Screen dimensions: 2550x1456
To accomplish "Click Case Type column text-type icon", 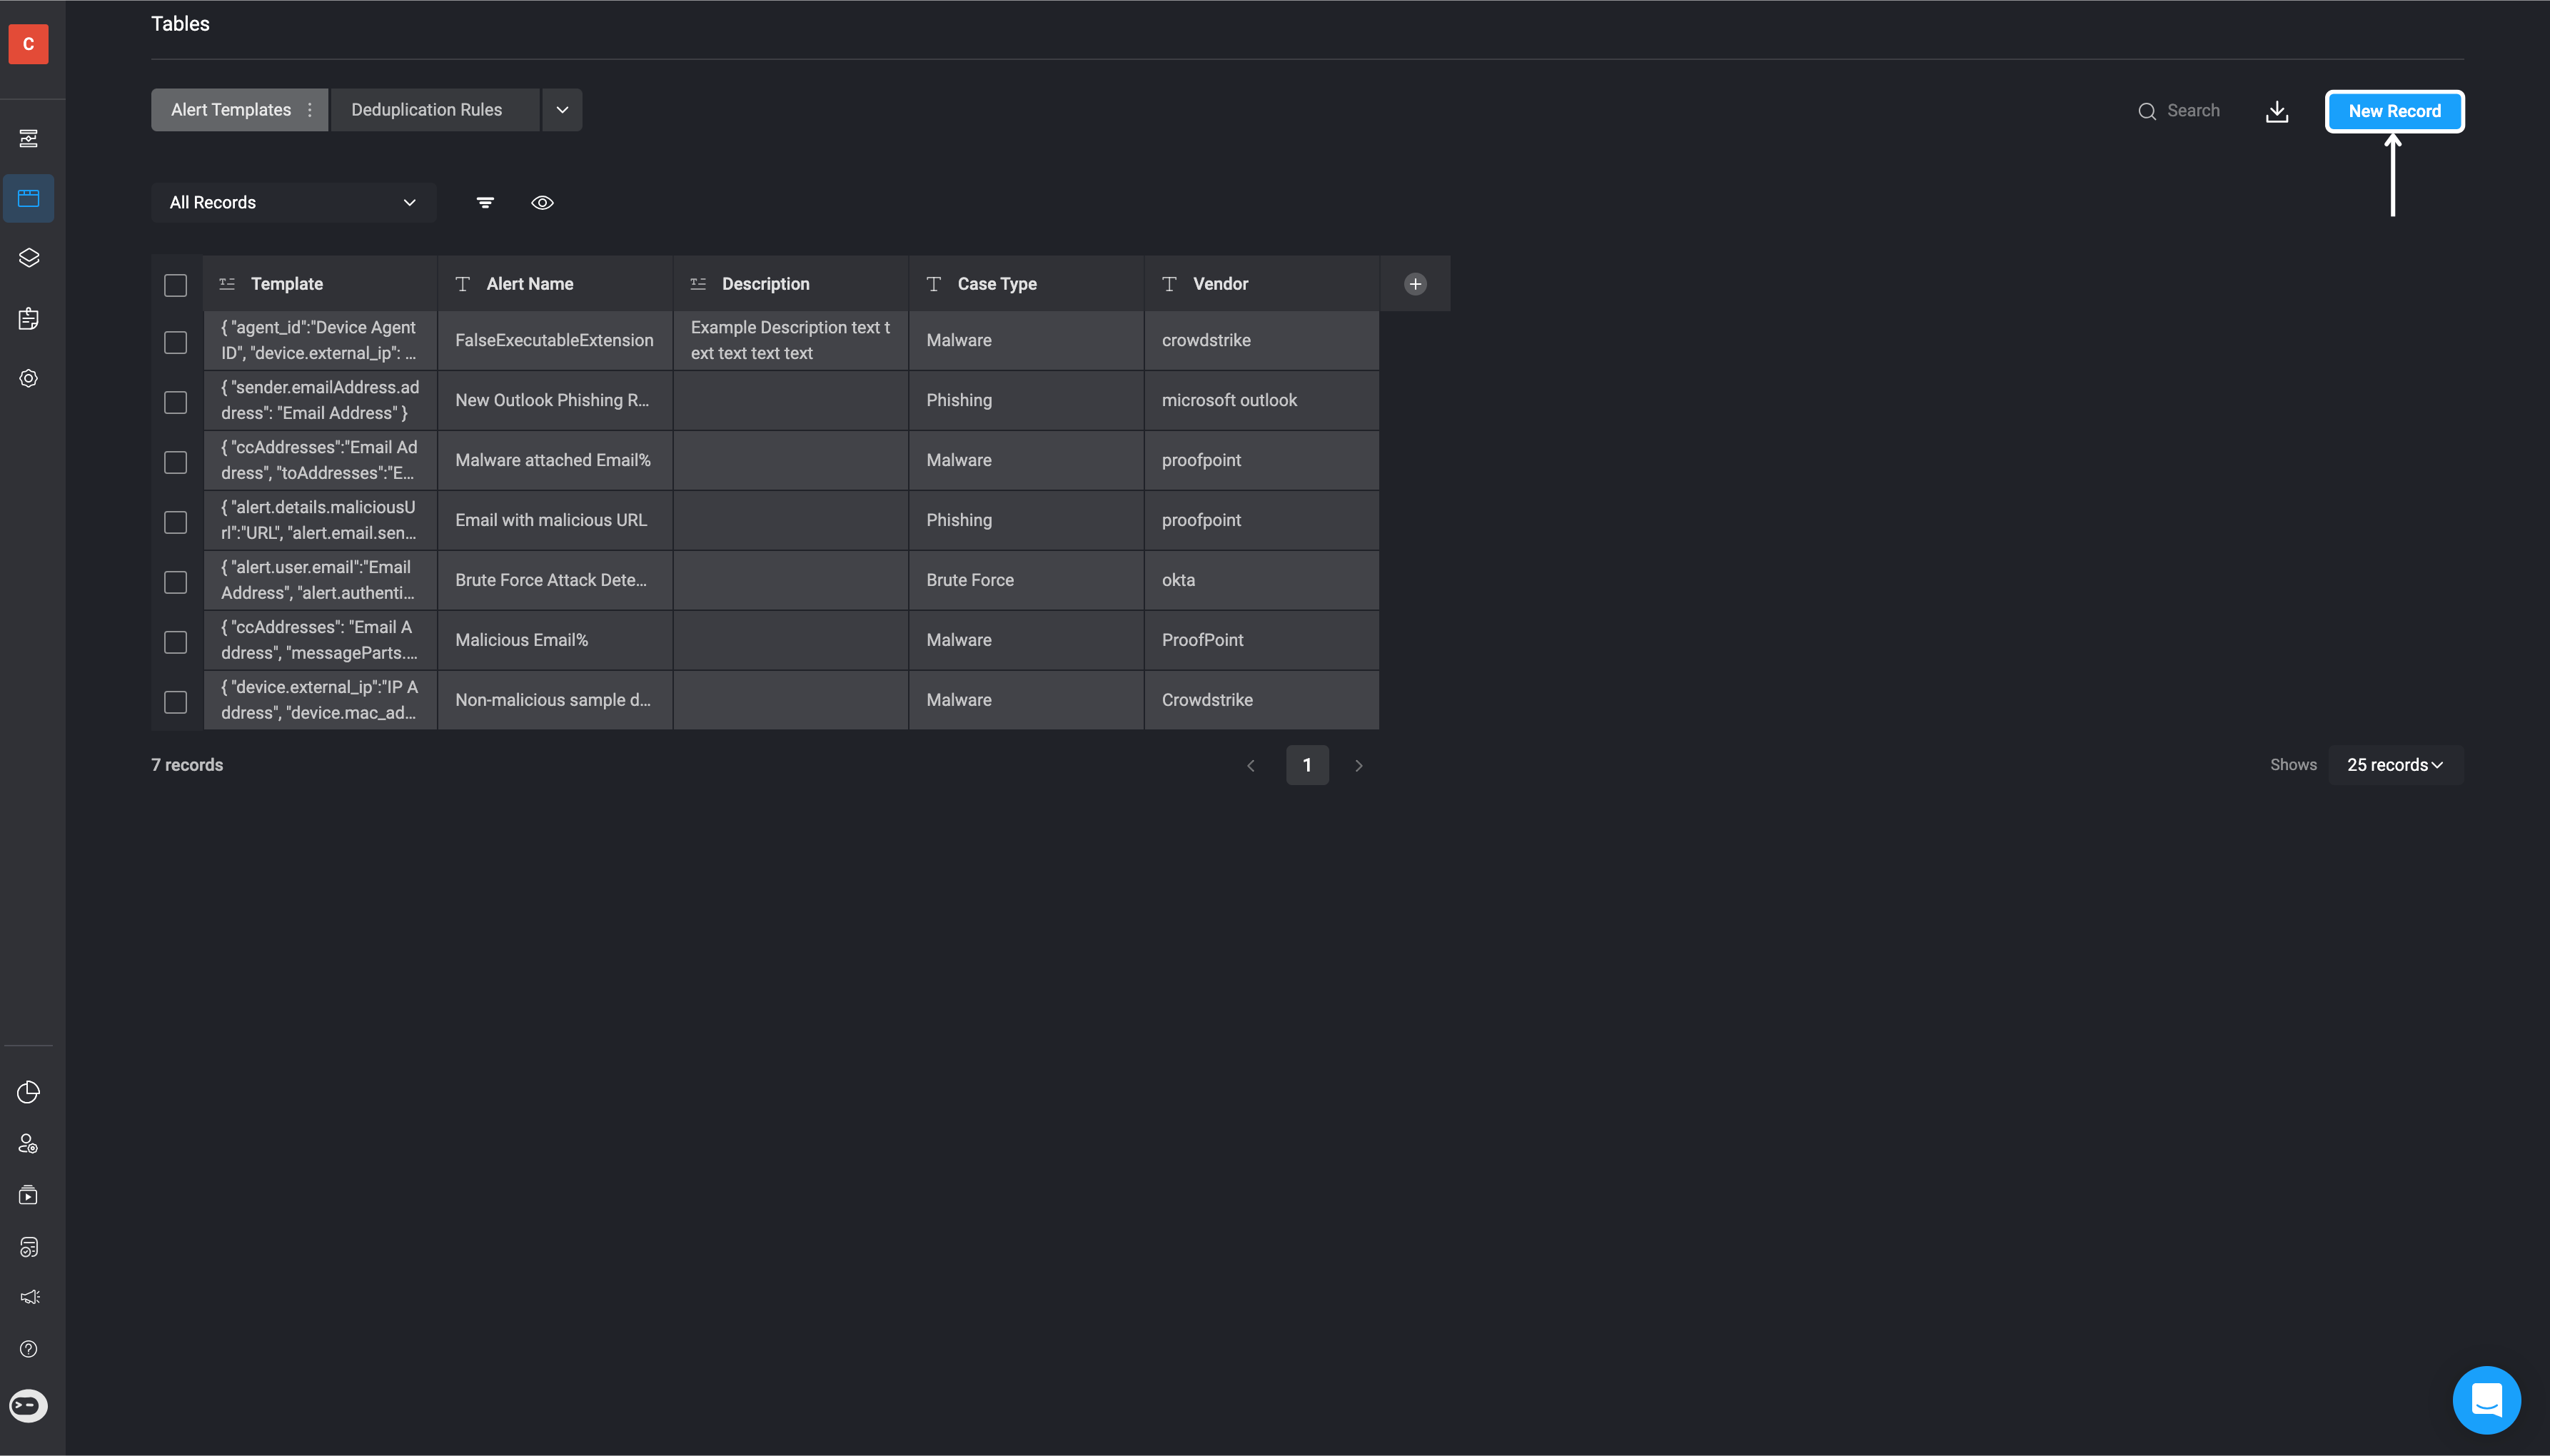I will (934, 284).
